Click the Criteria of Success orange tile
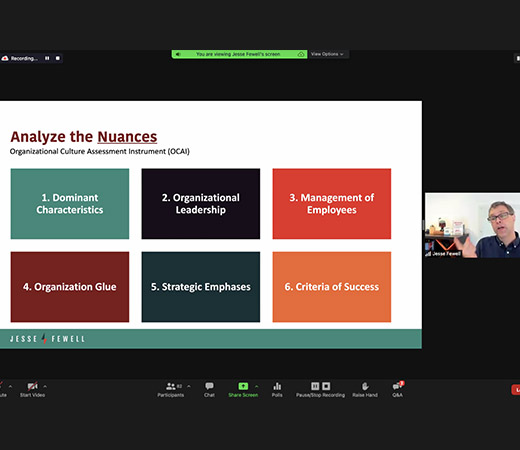Screen dimensions: 520x450 pos(332,287)
